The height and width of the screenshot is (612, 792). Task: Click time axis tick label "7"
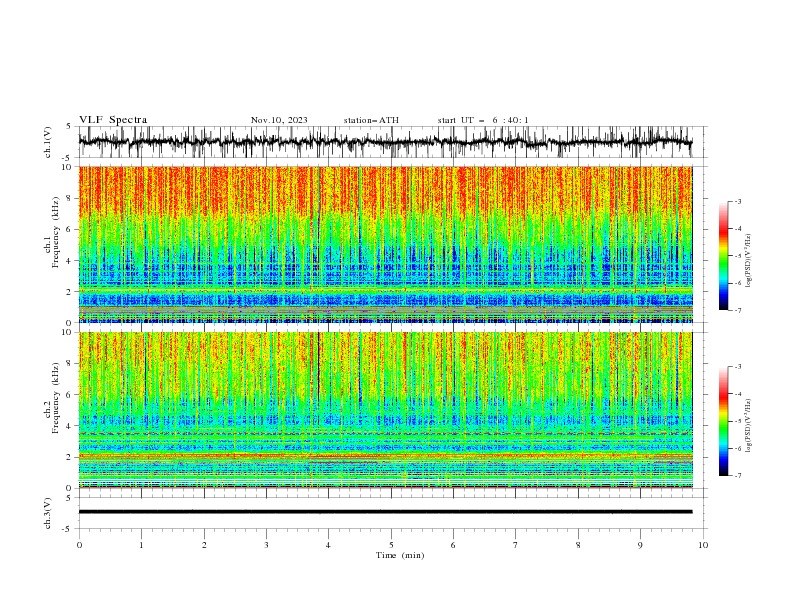click(x=516, y=545)
